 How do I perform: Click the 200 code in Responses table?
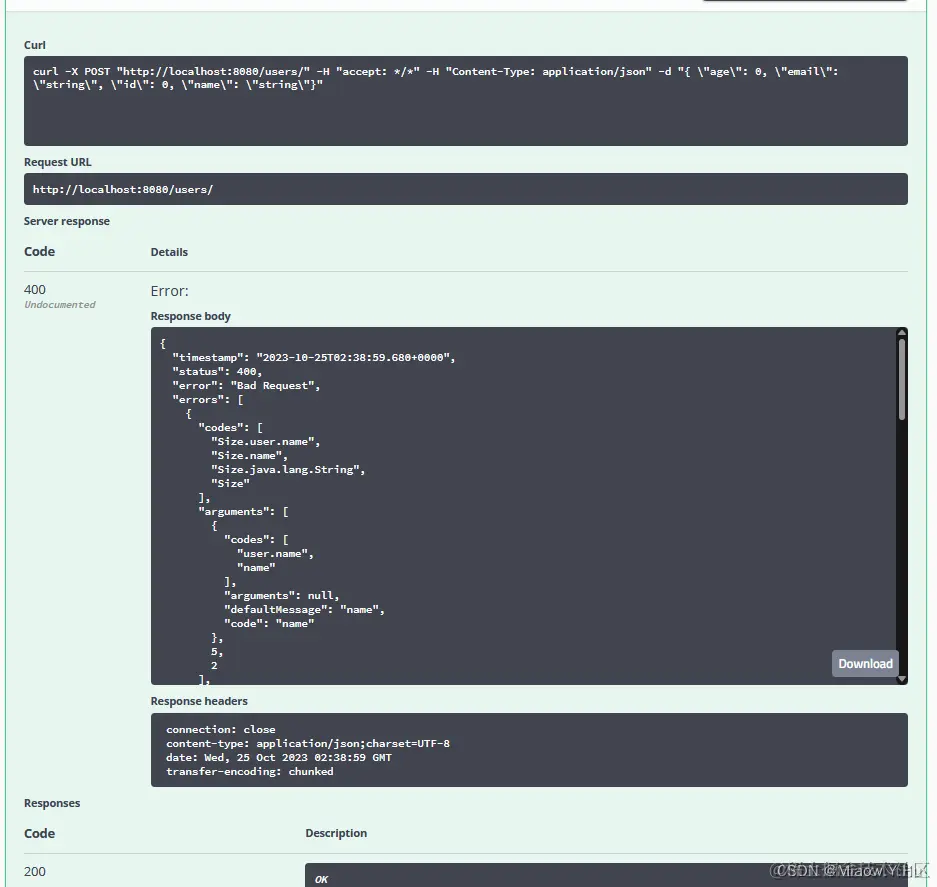35,871
